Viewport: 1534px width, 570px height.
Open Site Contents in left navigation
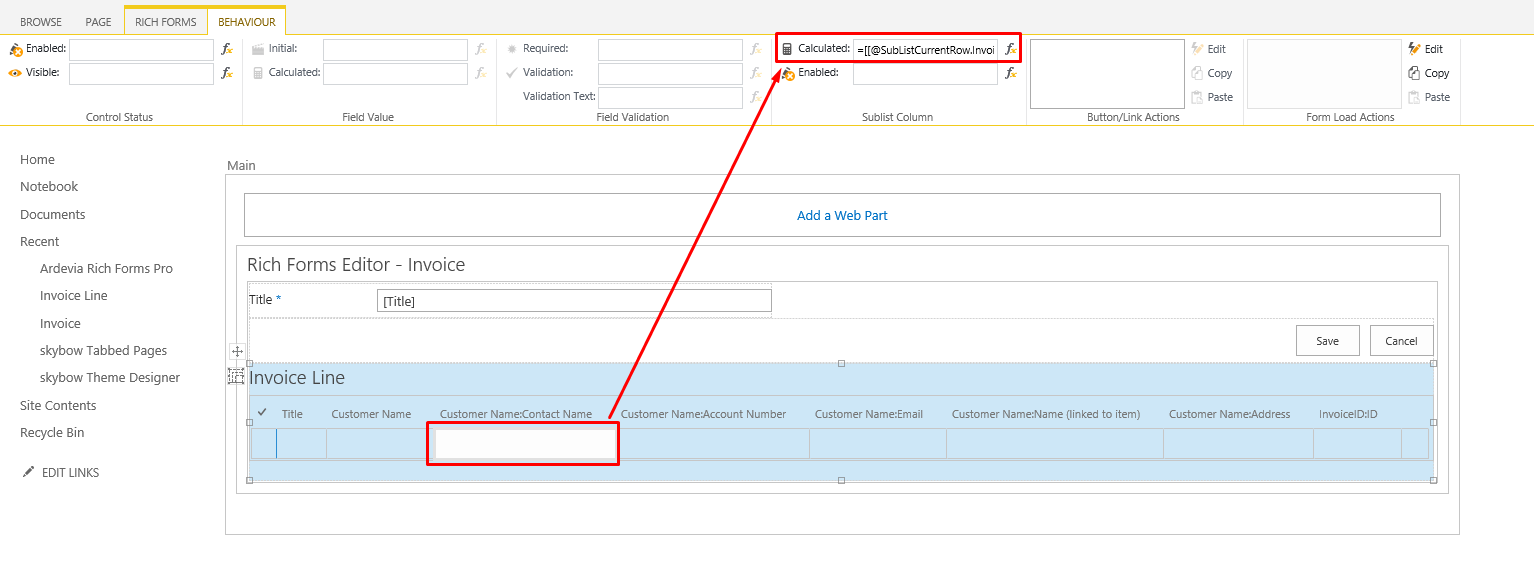click(58, 406)
